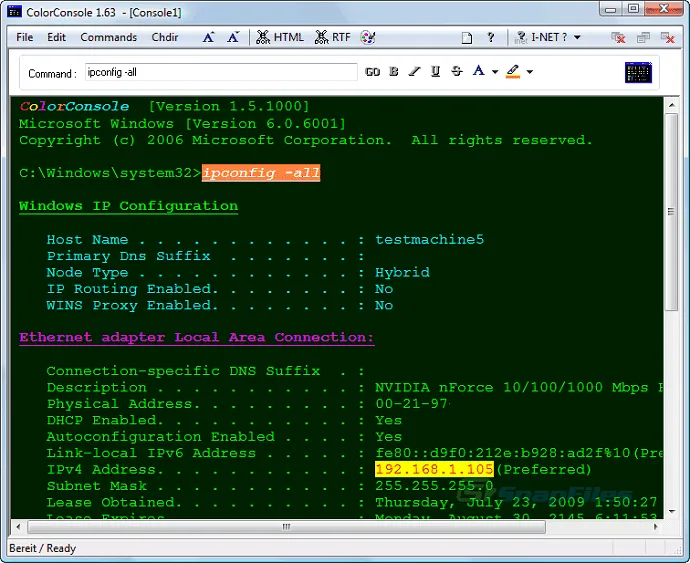Click the IP Routing Enabled line
Viewport: 690px width, 563px height.
pyautogui.click(x=220, y=289)
